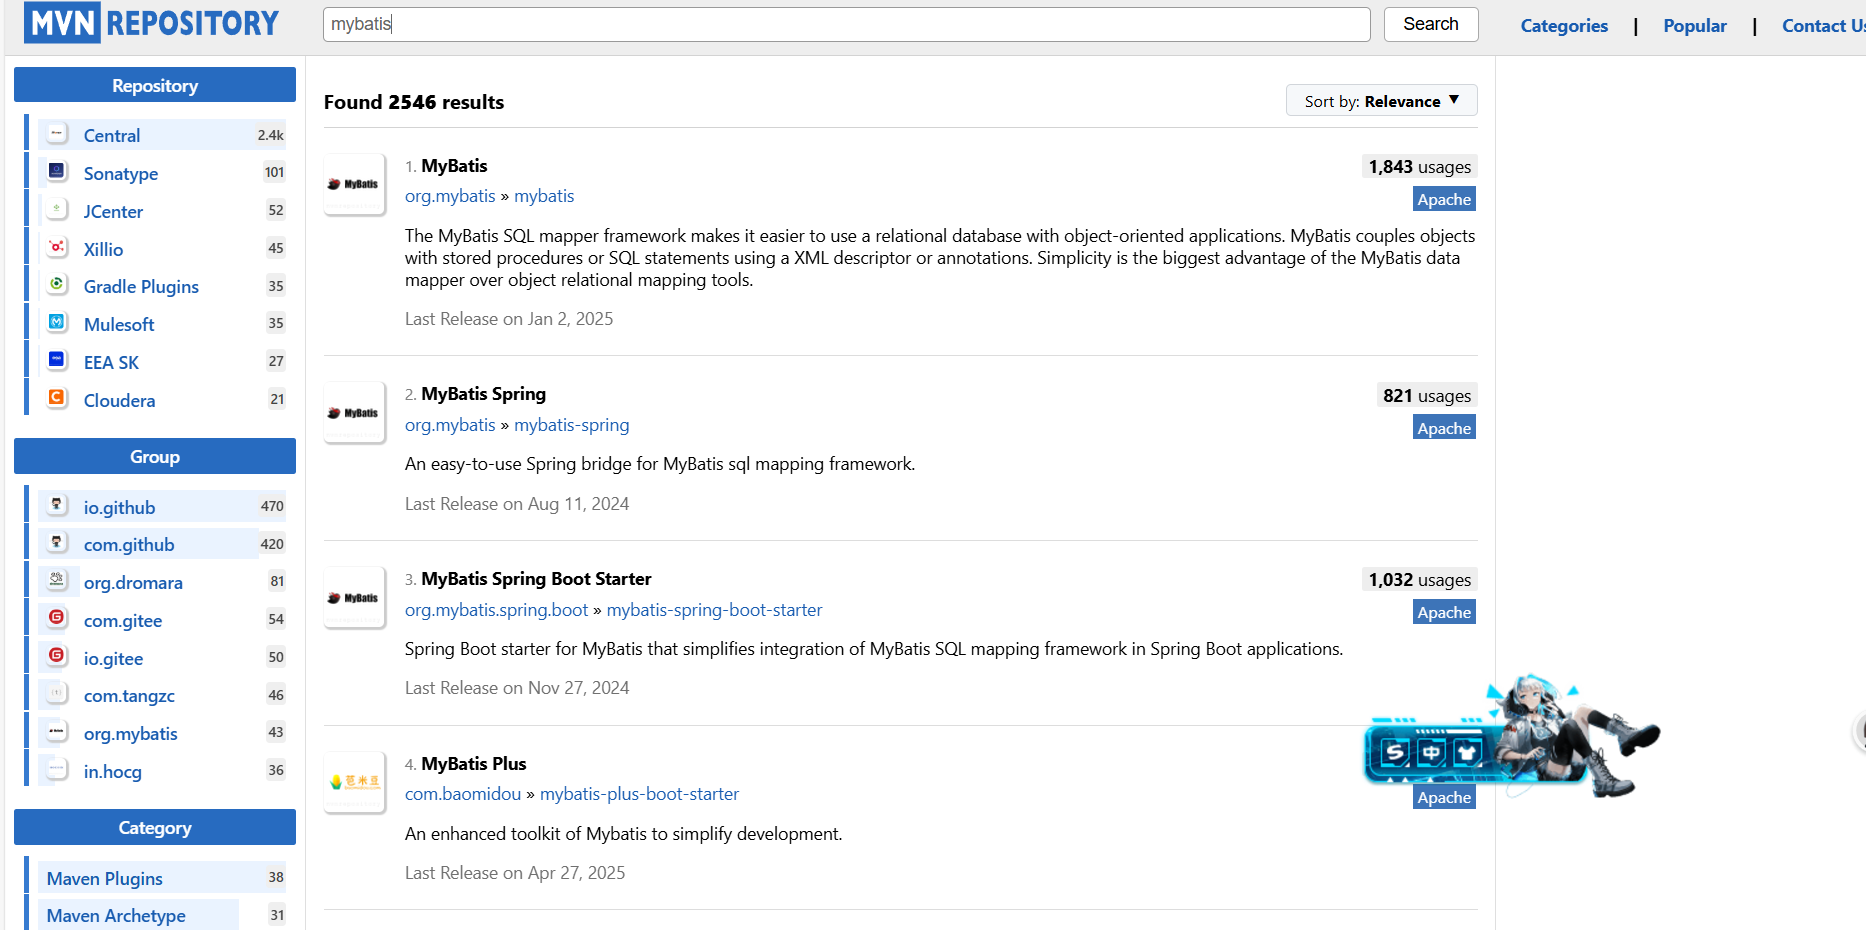Click the org.dromara group icon
1866x930 pixels.
[x=57, y=580]
